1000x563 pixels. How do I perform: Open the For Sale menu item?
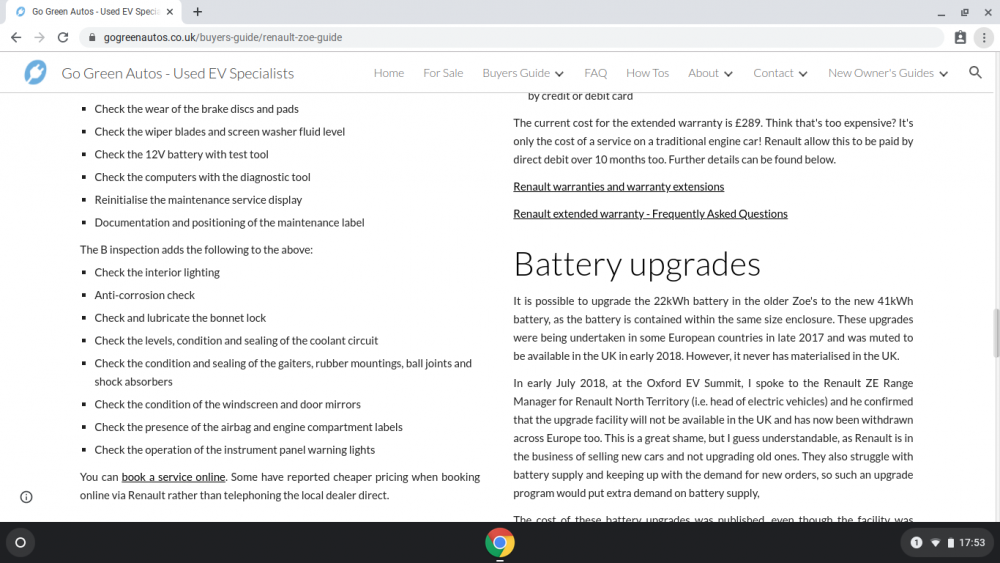tap(443, 73)
